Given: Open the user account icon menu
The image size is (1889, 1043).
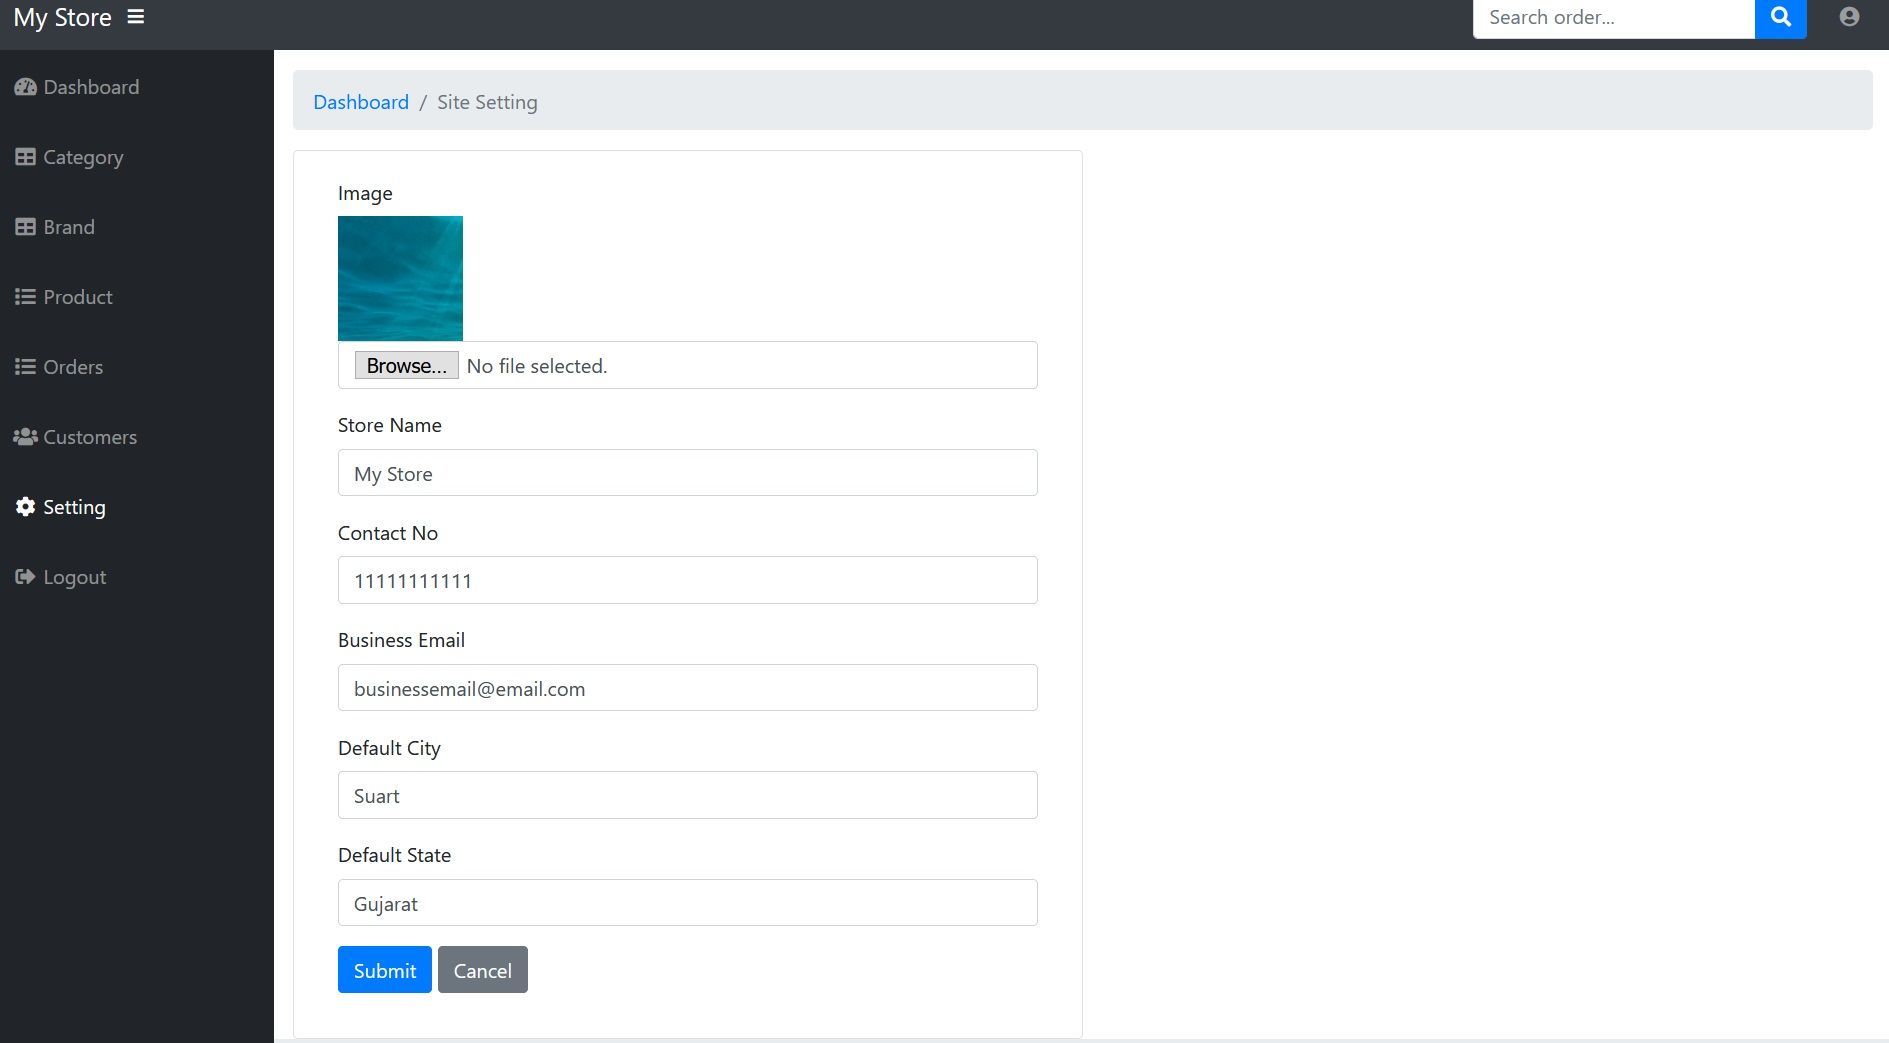Looking at the screenshot, I should point(1849,17).
